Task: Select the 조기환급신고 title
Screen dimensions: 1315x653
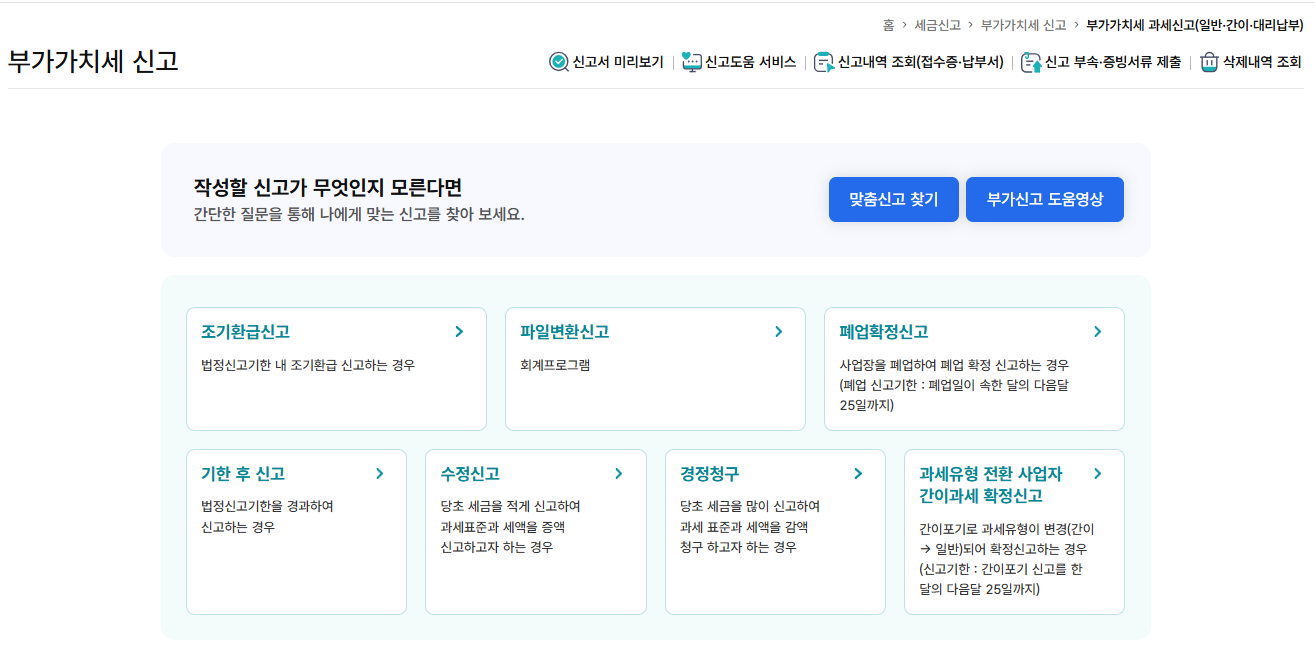Action: tap(245, 332)
